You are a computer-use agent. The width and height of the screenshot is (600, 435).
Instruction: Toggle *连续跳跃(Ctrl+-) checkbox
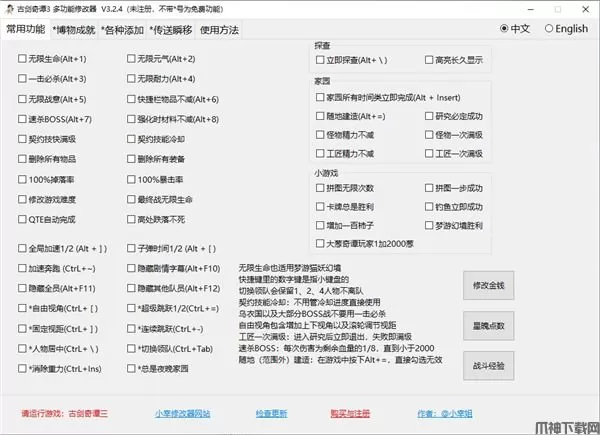point(131,328)
